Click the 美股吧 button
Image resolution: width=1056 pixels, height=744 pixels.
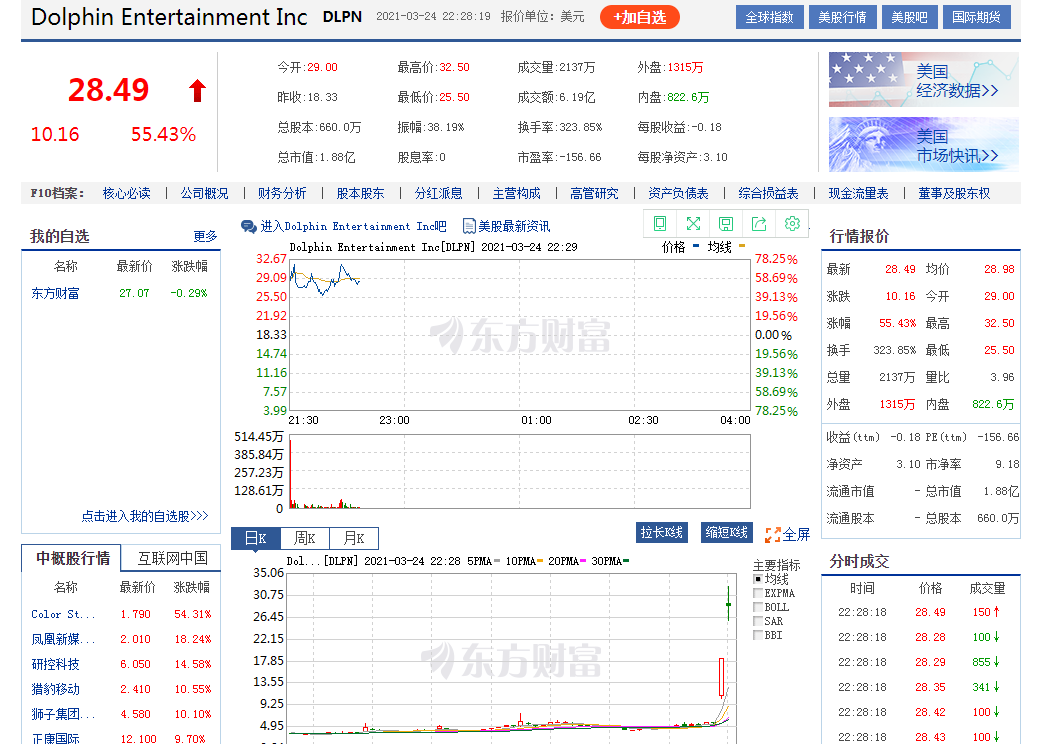click(x=909, y=18)
